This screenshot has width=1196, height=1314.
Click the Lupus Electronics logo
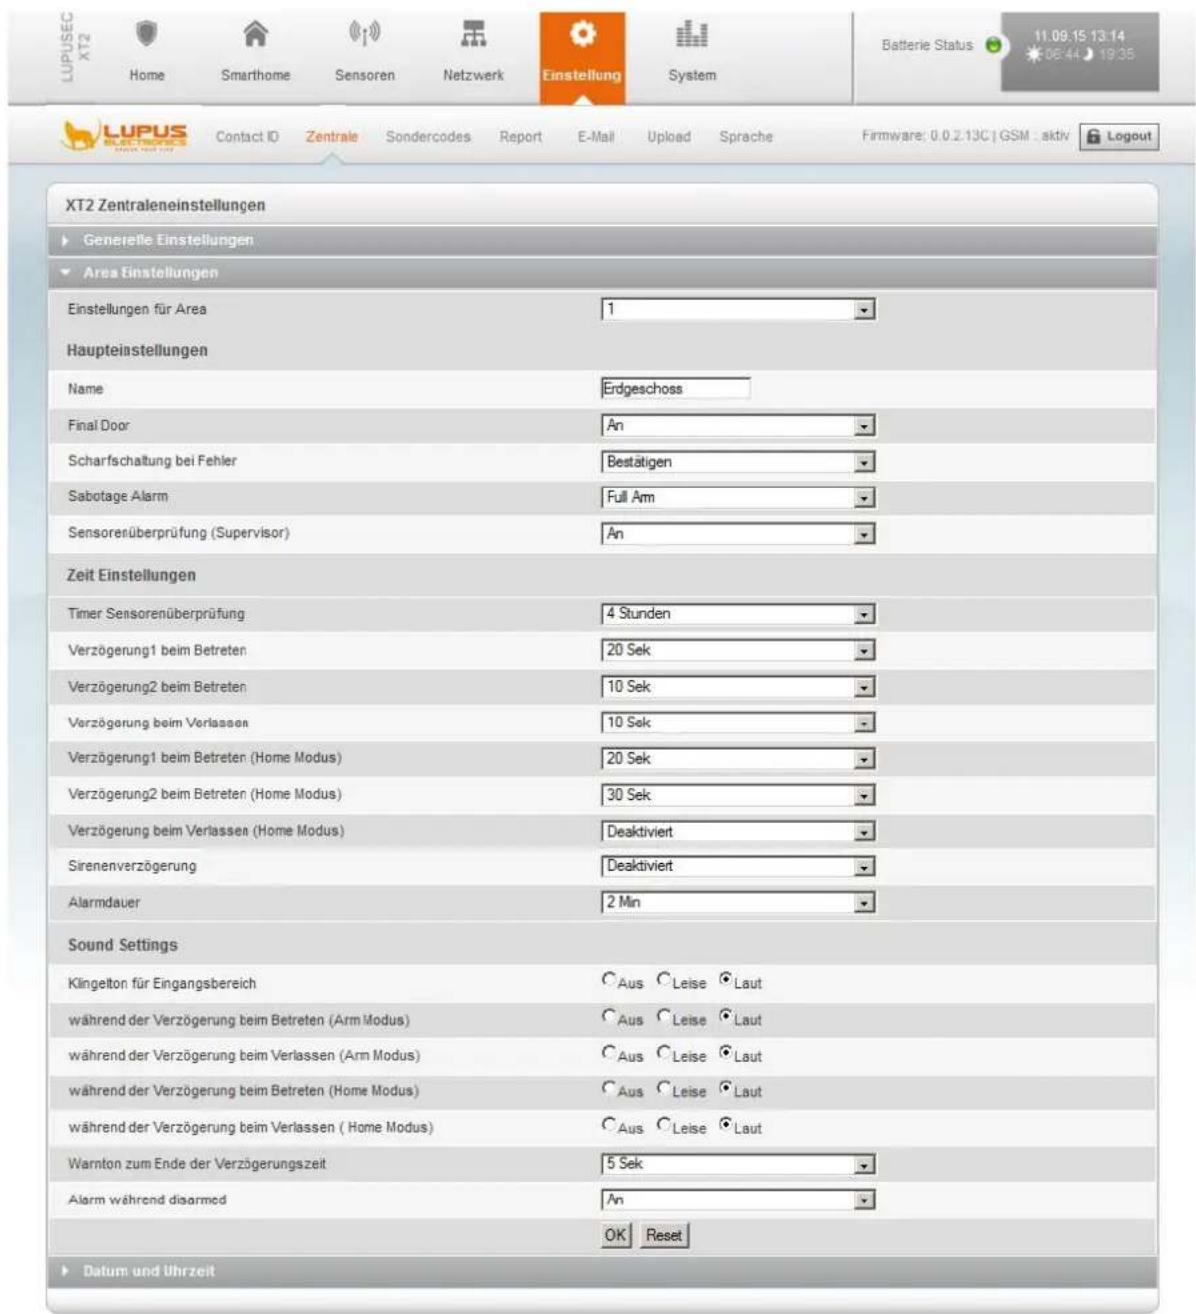coord(126,136)
